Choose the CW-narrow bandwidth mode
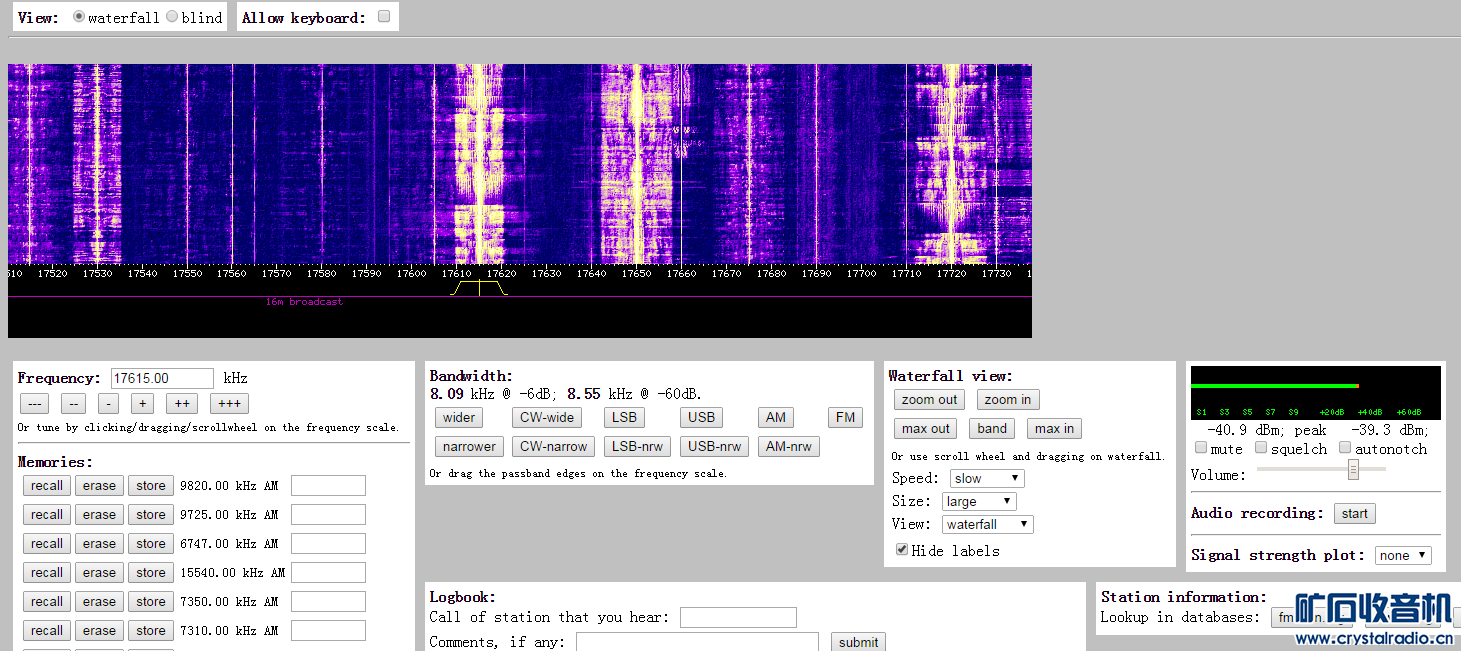 [x=553, y=447]
